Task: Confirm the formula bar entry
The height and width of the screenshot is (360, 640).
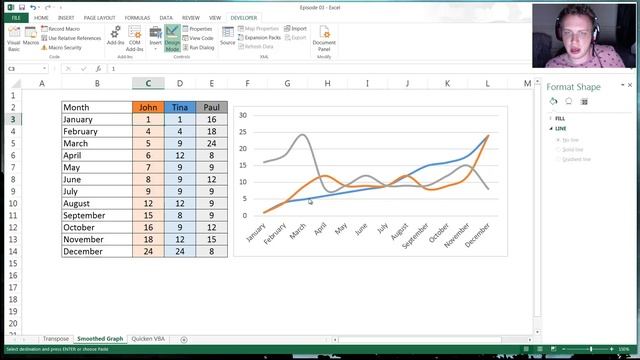Action: click(83, 69)
